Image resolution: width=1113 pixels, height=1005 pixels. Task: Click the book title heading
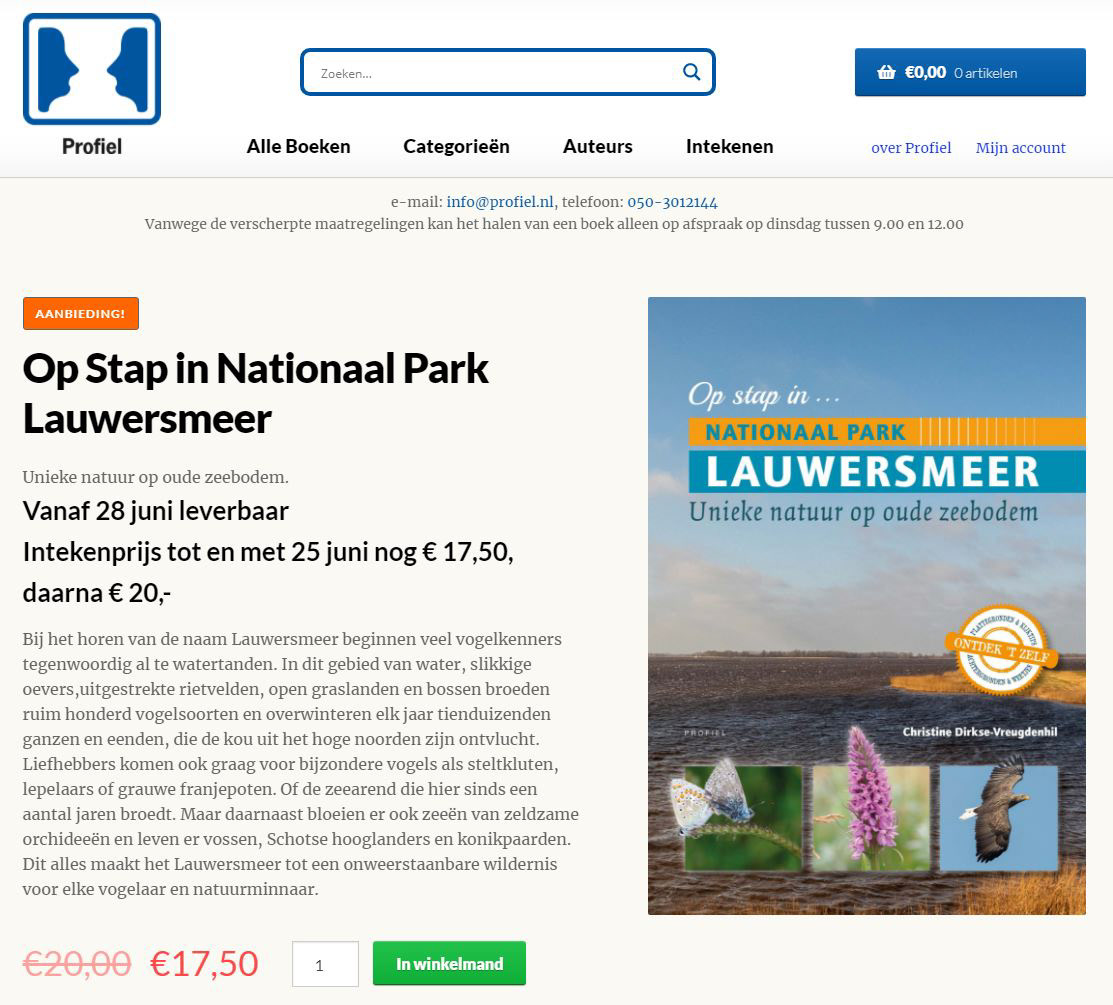[x=256, y=393]
